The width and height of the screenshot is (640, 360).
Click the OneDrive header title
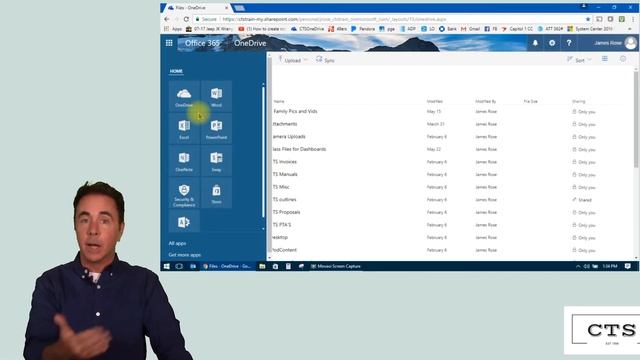250,43
